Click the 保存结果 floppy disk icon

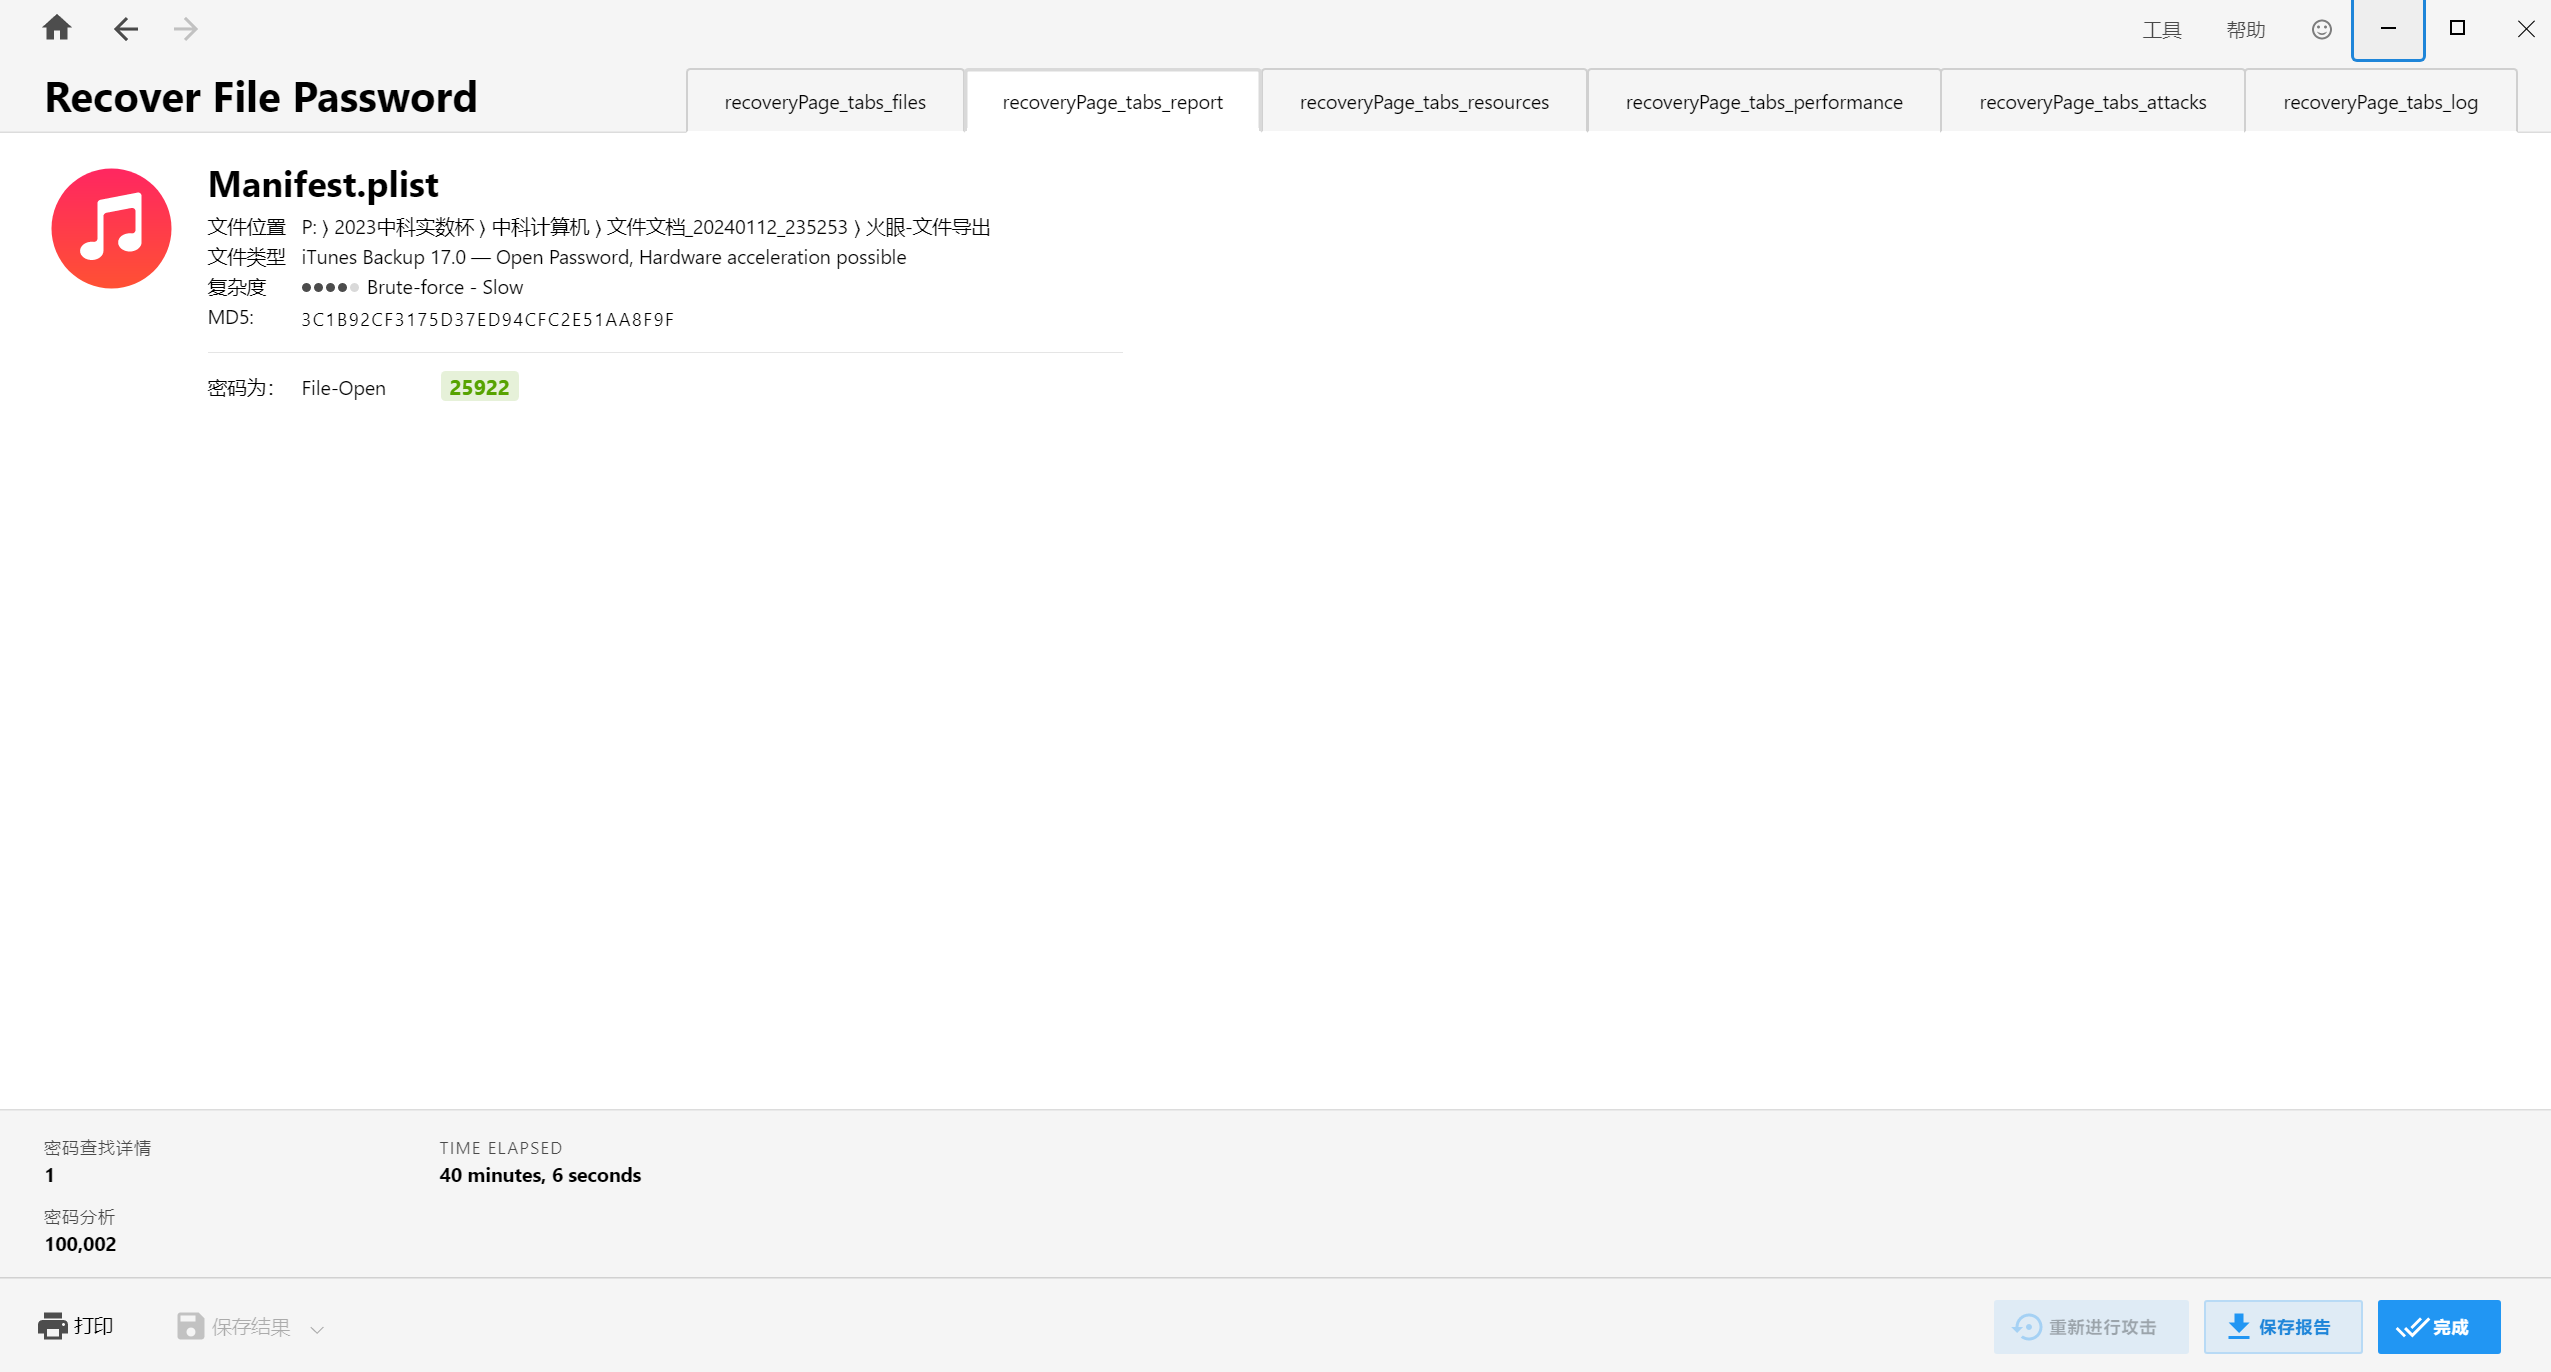tap(190, 1326)
